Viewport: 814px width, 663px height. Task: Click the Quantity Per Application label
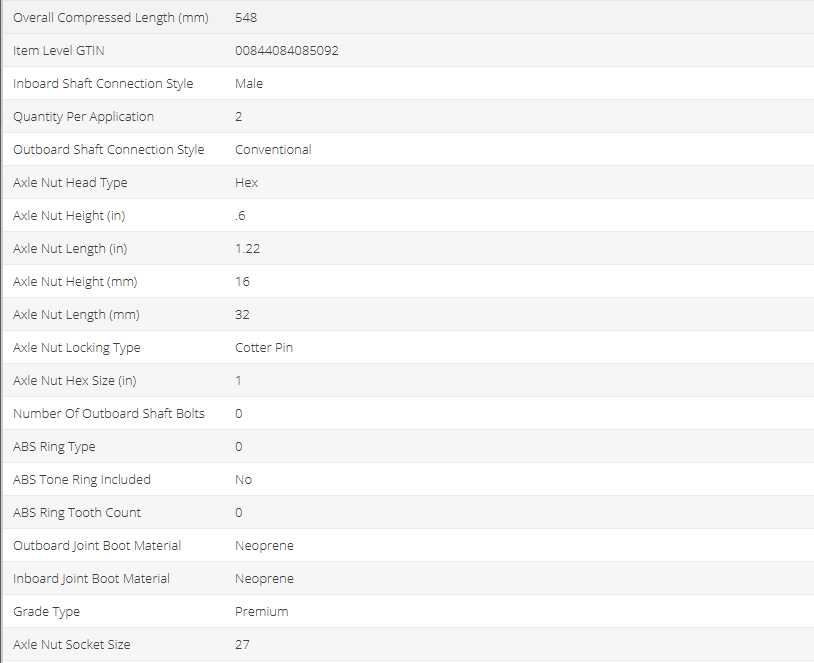click(83, 117)
